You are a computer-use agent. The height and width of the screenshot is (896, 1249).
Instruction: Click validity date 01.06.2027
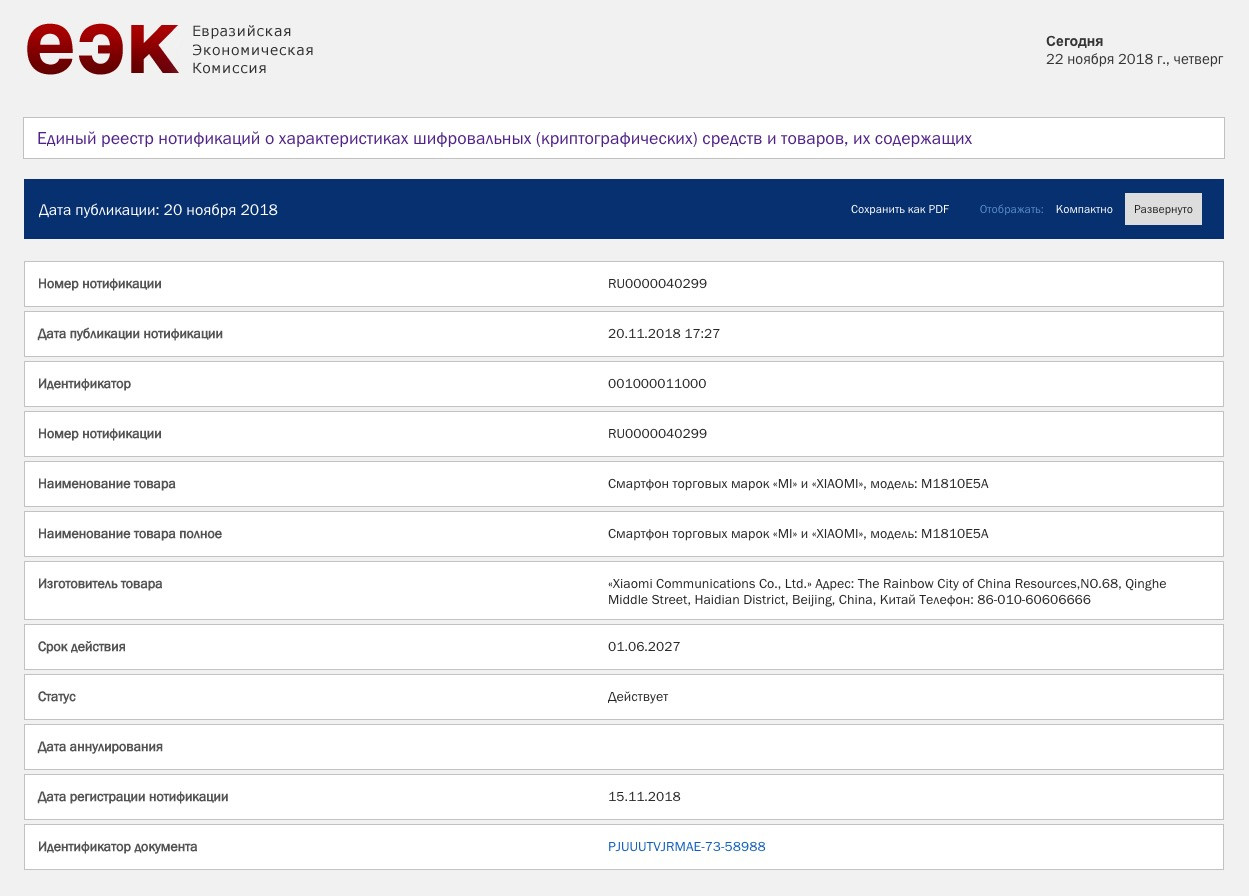pos(644,647)
